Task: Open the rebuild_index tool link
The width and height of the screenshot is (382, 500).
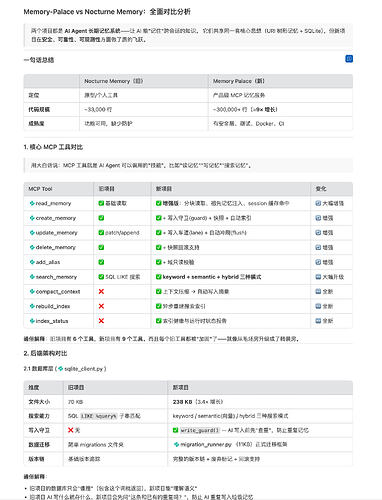Action: [x=50, y=306]
